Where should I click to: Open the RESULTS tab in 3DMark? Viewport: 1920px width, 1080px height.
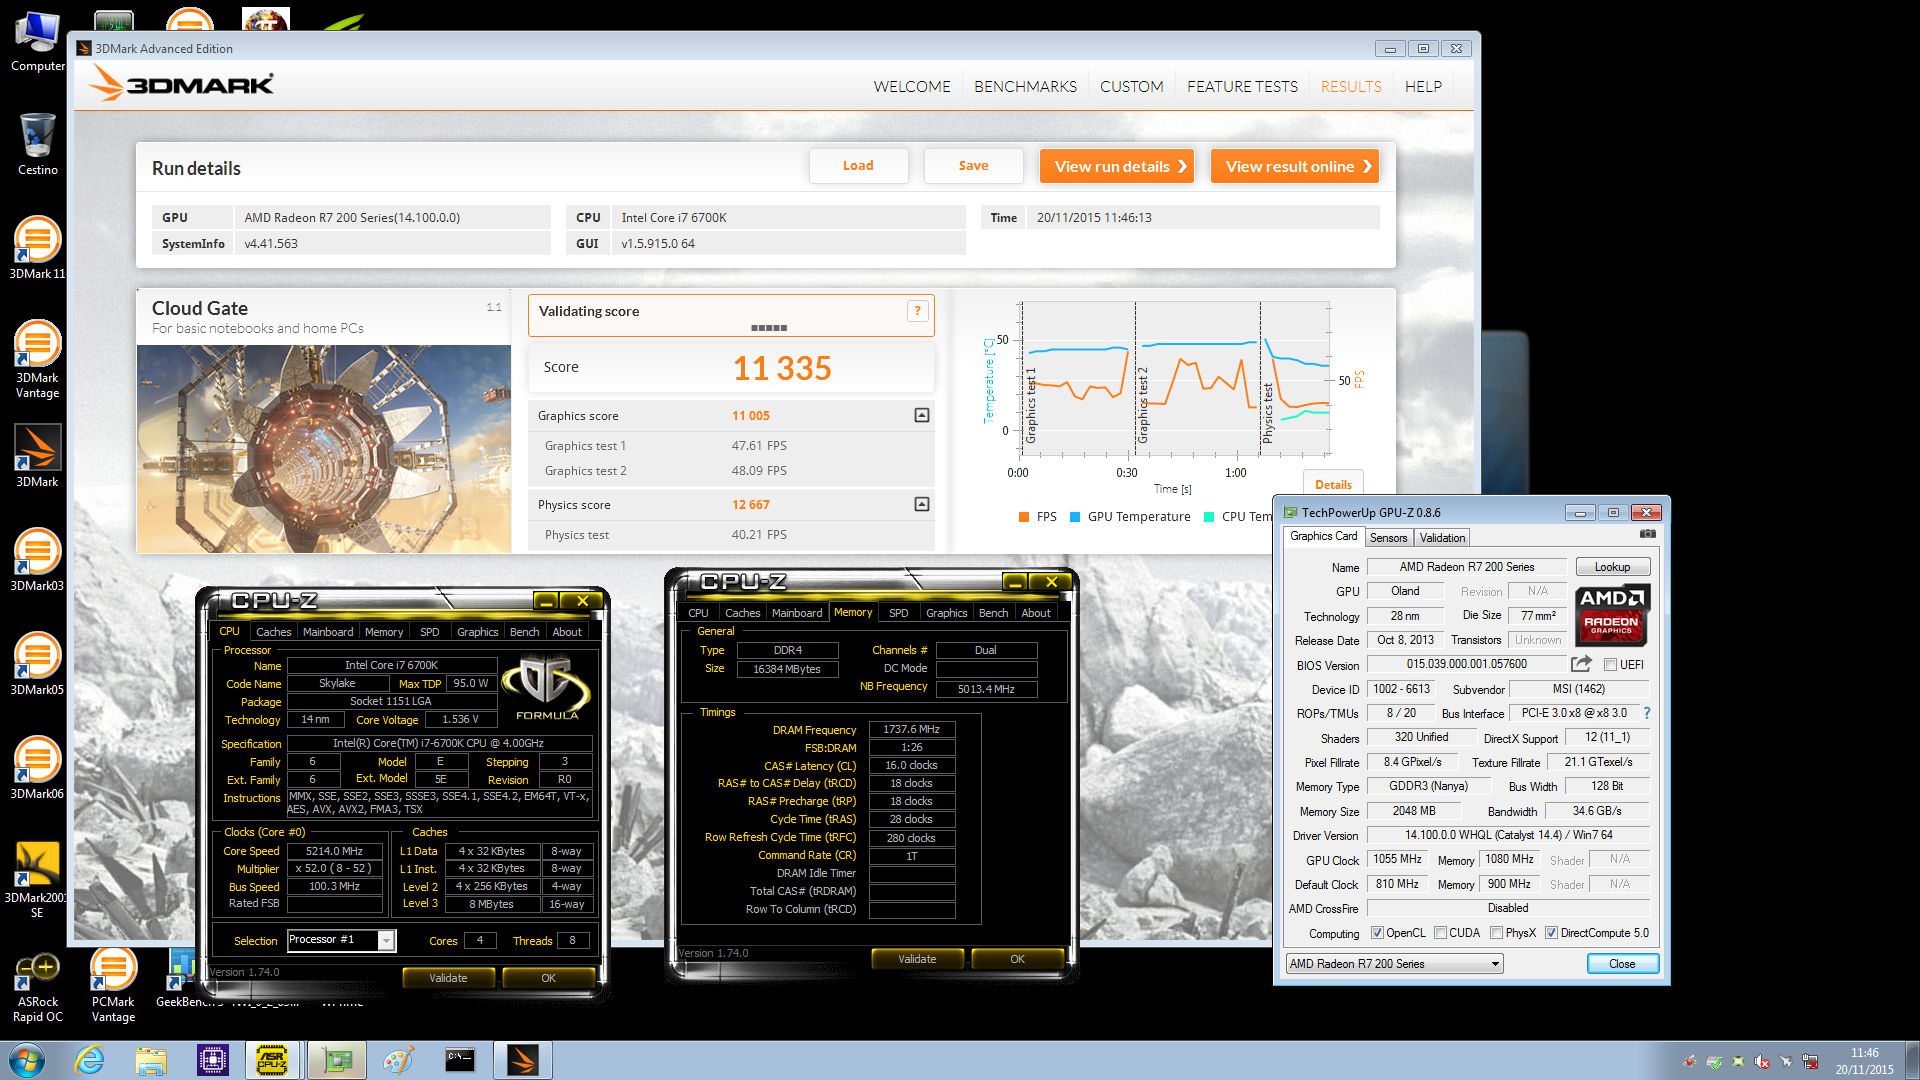tap(1351, 87)
